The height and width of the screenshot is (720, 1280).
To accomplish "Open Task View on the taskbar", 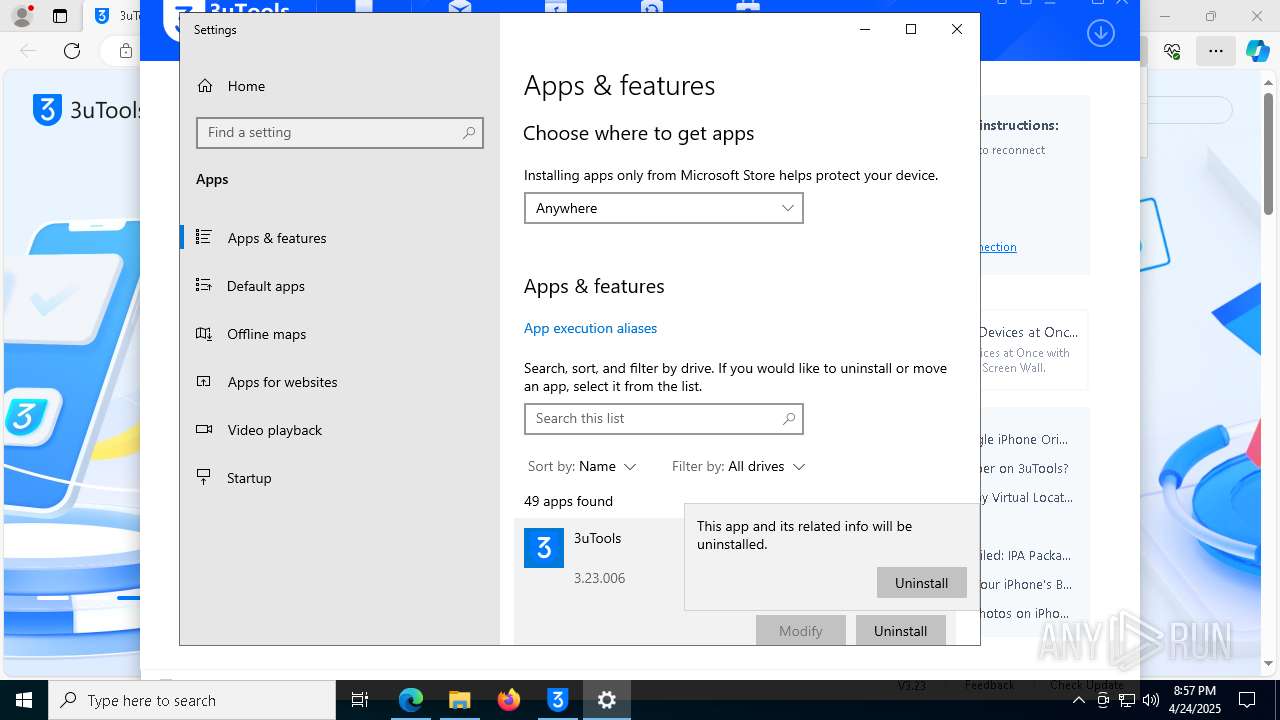I will pos(360,700).
